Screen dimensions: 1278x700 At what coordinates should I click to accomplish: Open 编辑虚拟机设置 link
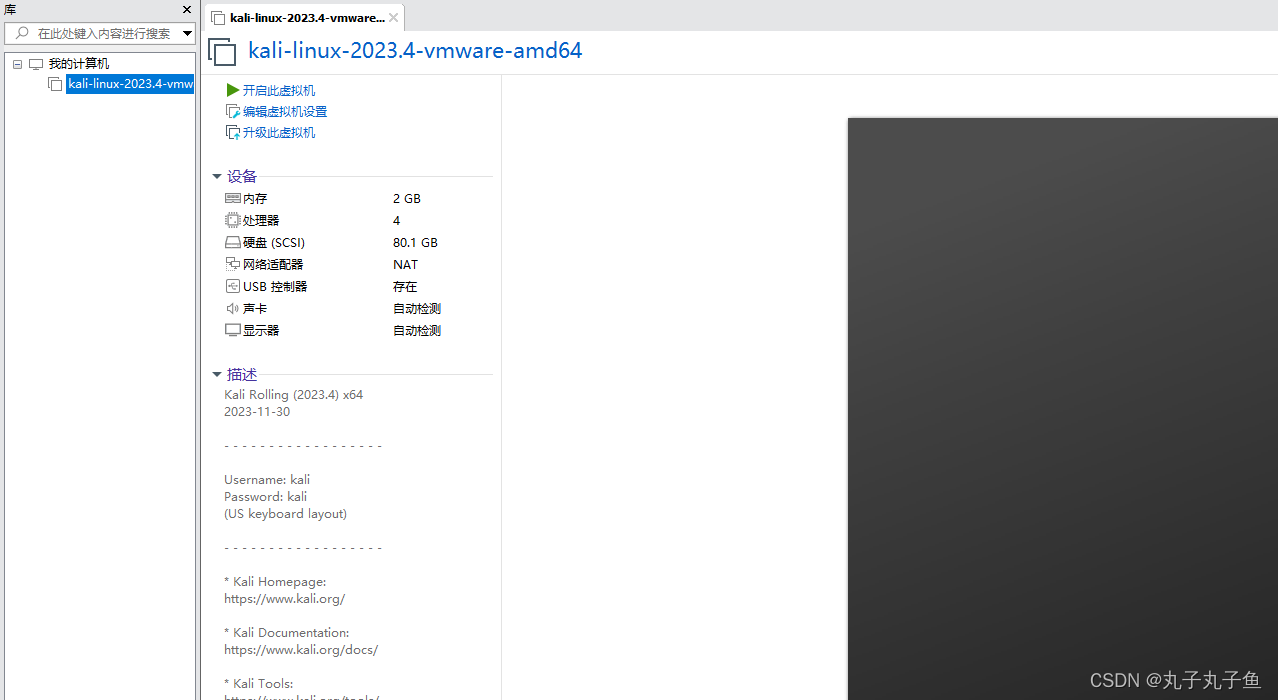[285, 112]
